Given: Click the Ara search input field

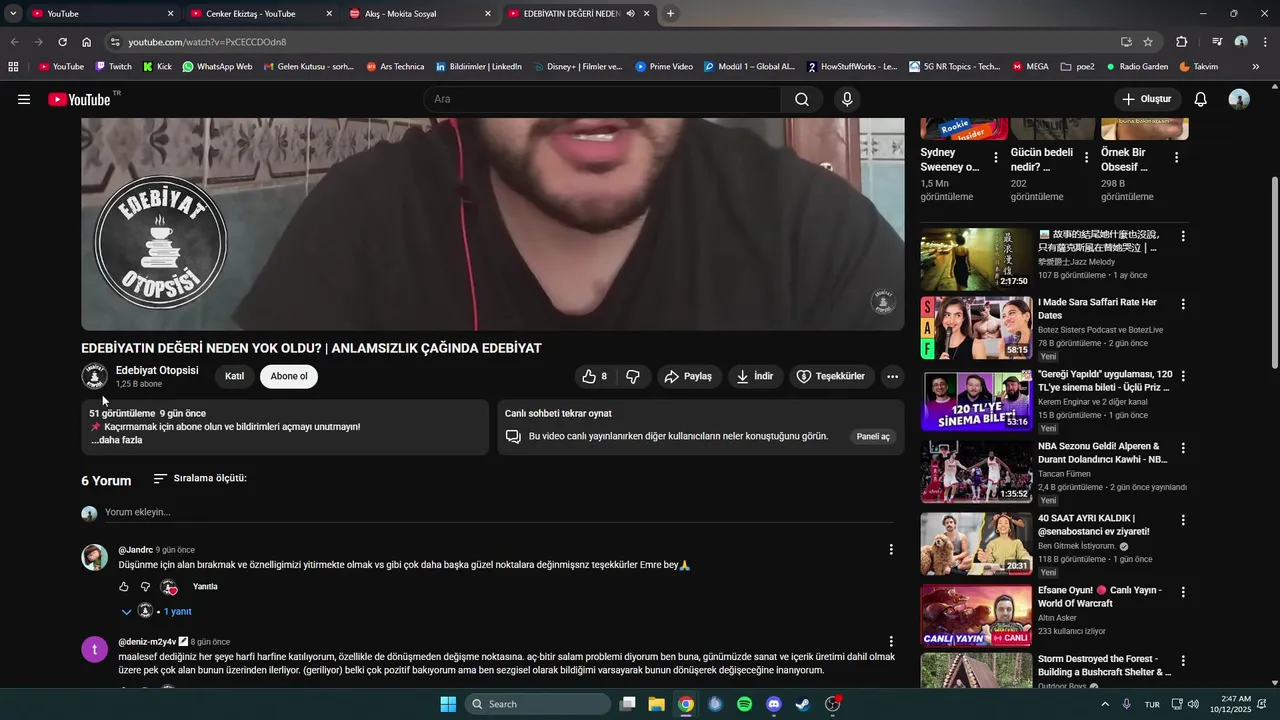Looking at the screenshot, I should pyautogui.click(x=602, y=99).
